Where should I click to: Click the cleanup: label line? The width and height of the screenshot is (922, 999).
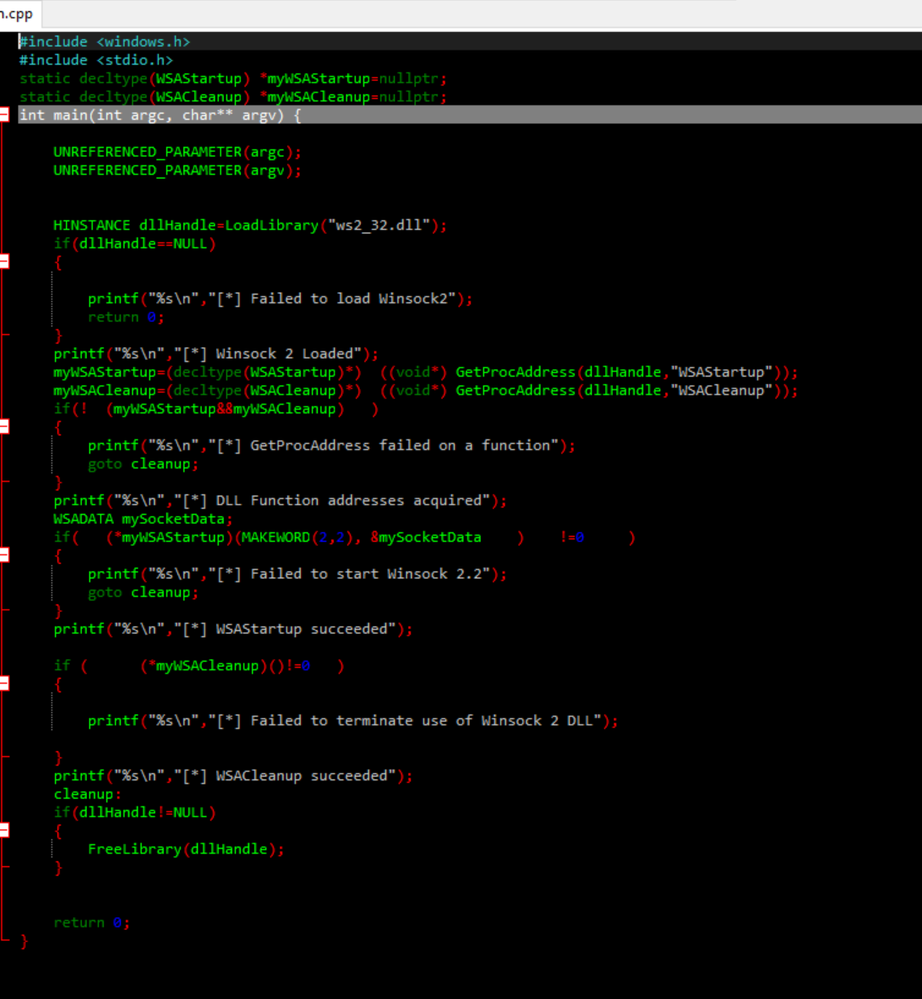click(87, 794)
